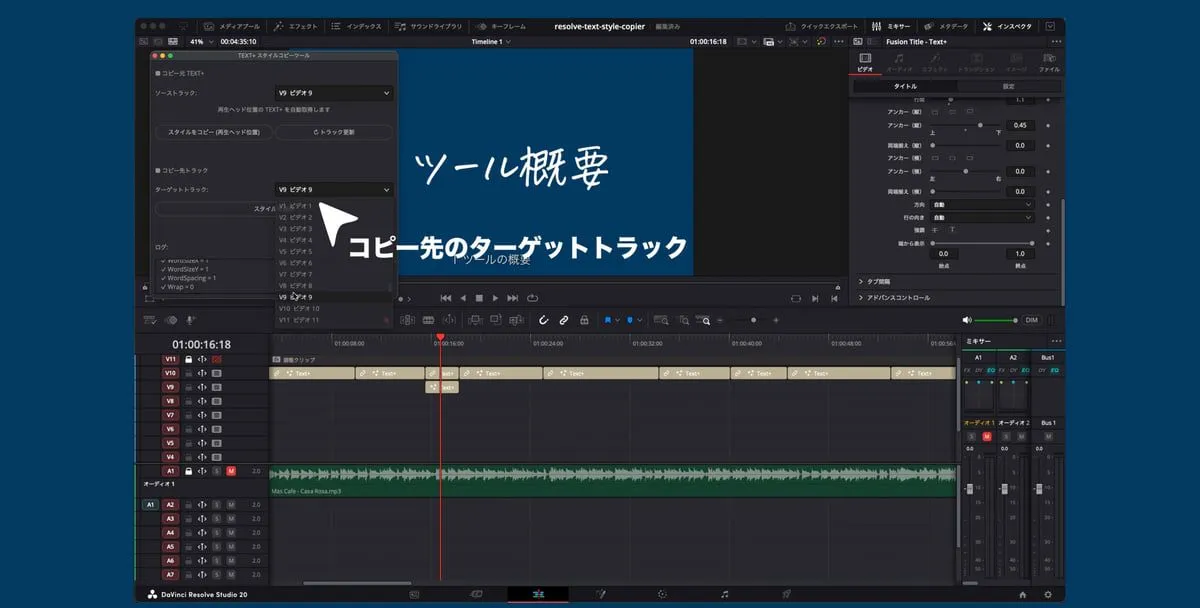Select V10 ビデオ 10 from the dropdown list
This screenshot has width=1200, height=608.
tap(300, 309)
